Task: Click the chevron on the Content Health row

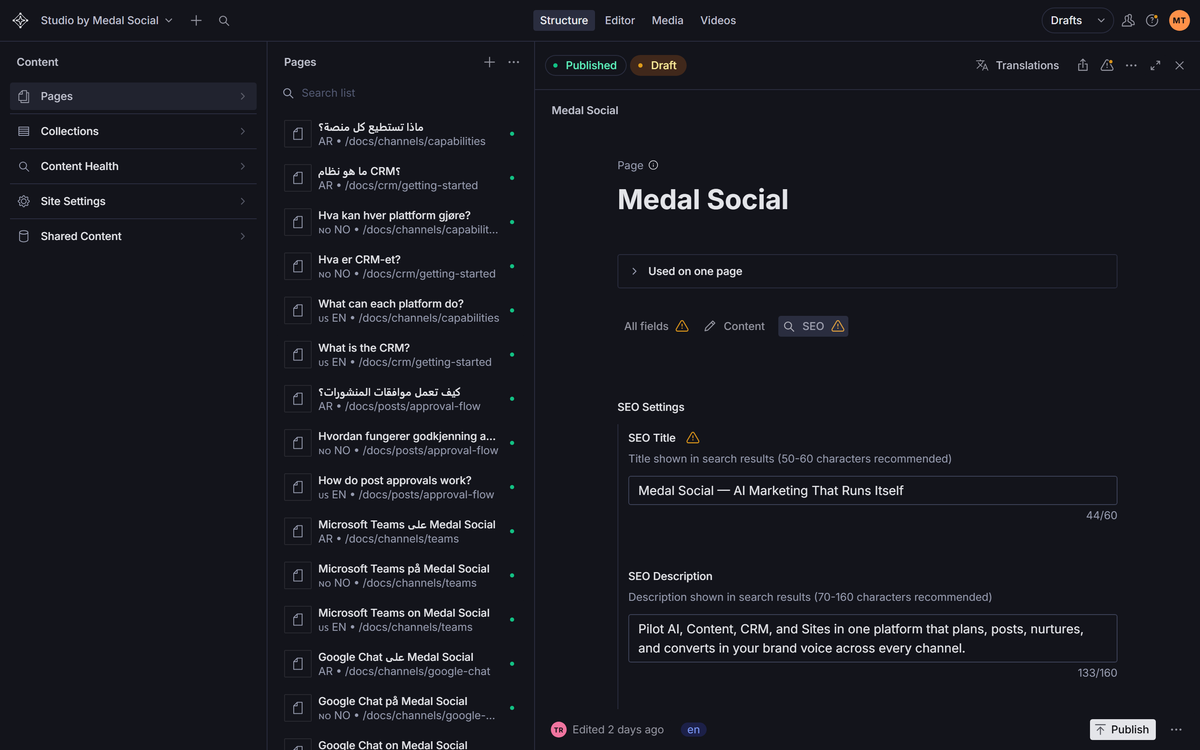Action: [242, 166]
